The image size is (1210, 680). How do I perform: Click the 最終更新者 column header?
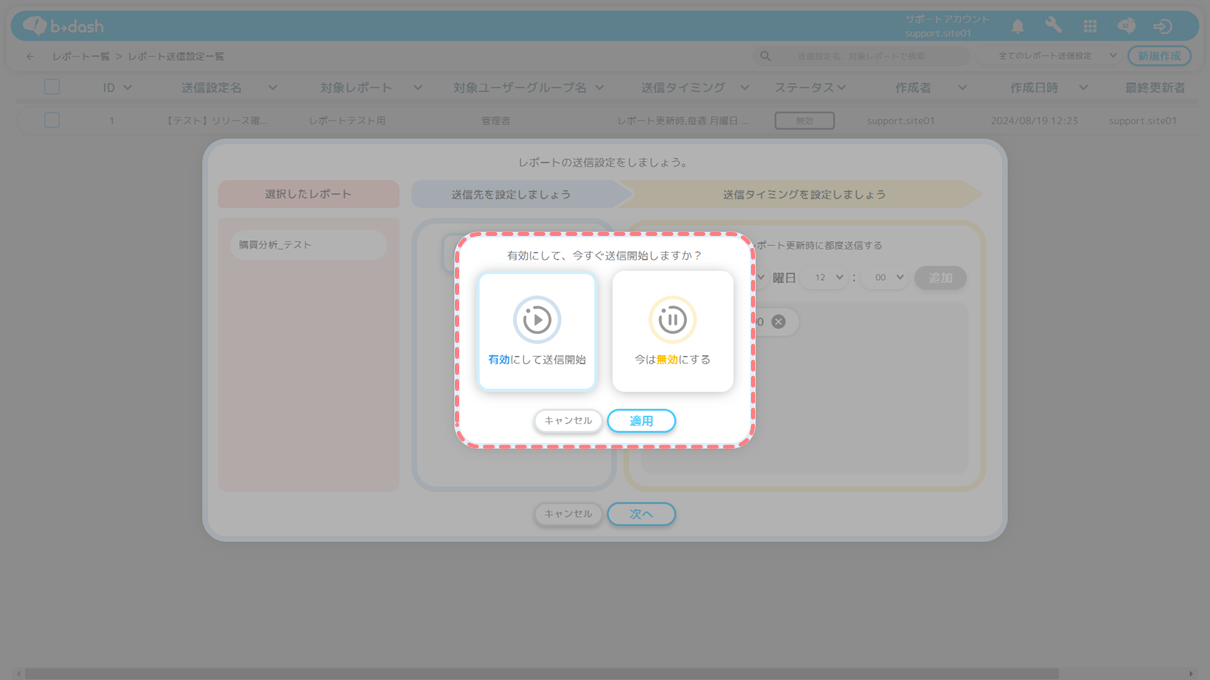point(1155,88)
